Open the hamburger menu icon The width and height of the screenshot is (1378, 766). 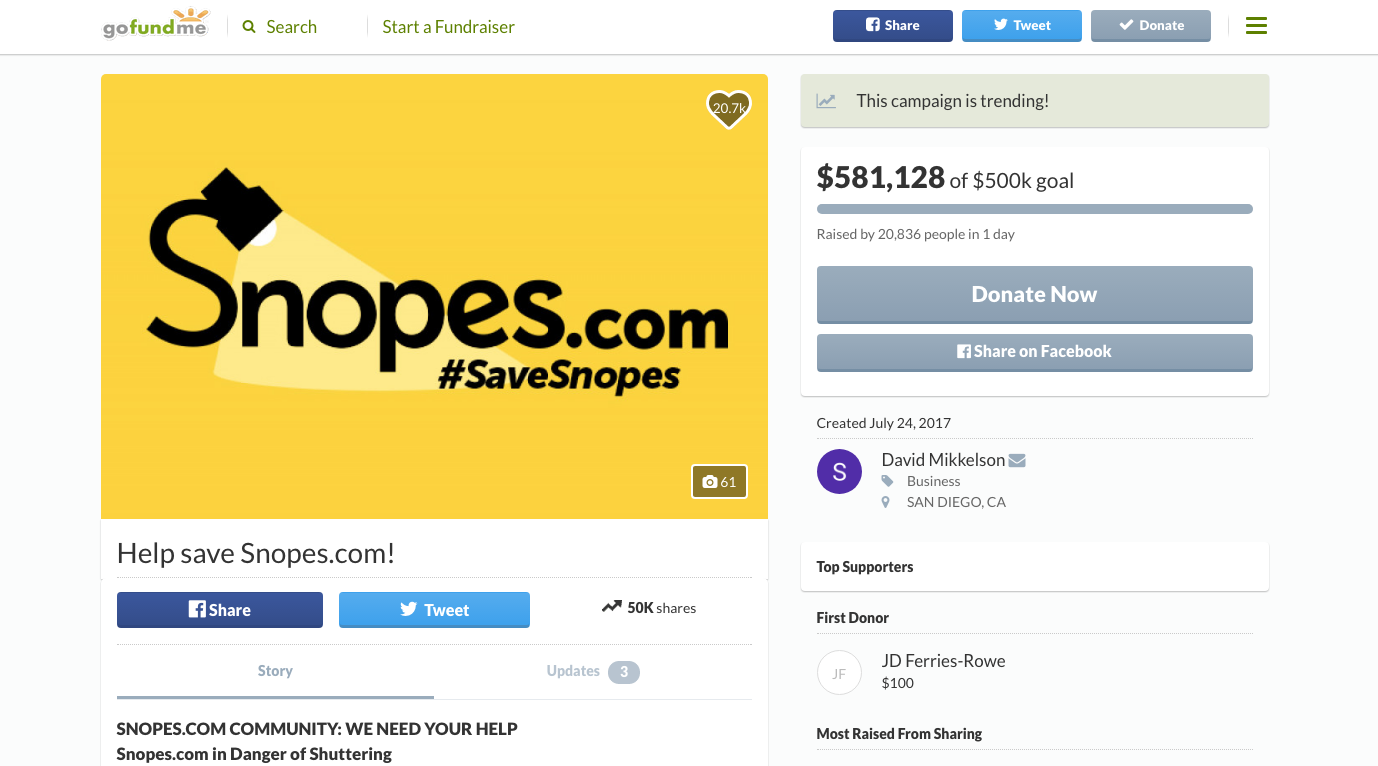[1256, 26]
